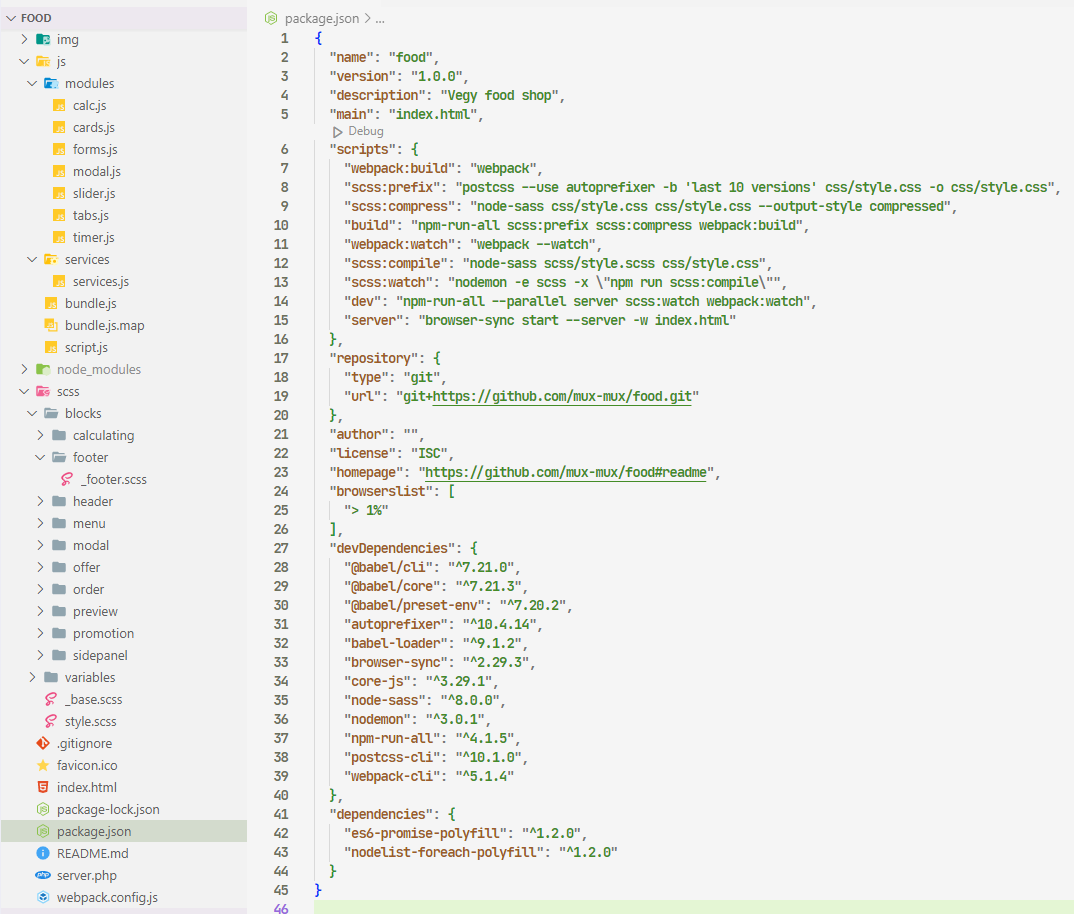
Task: Click the breadcrumb ellipsis segment
Action: 380,18
